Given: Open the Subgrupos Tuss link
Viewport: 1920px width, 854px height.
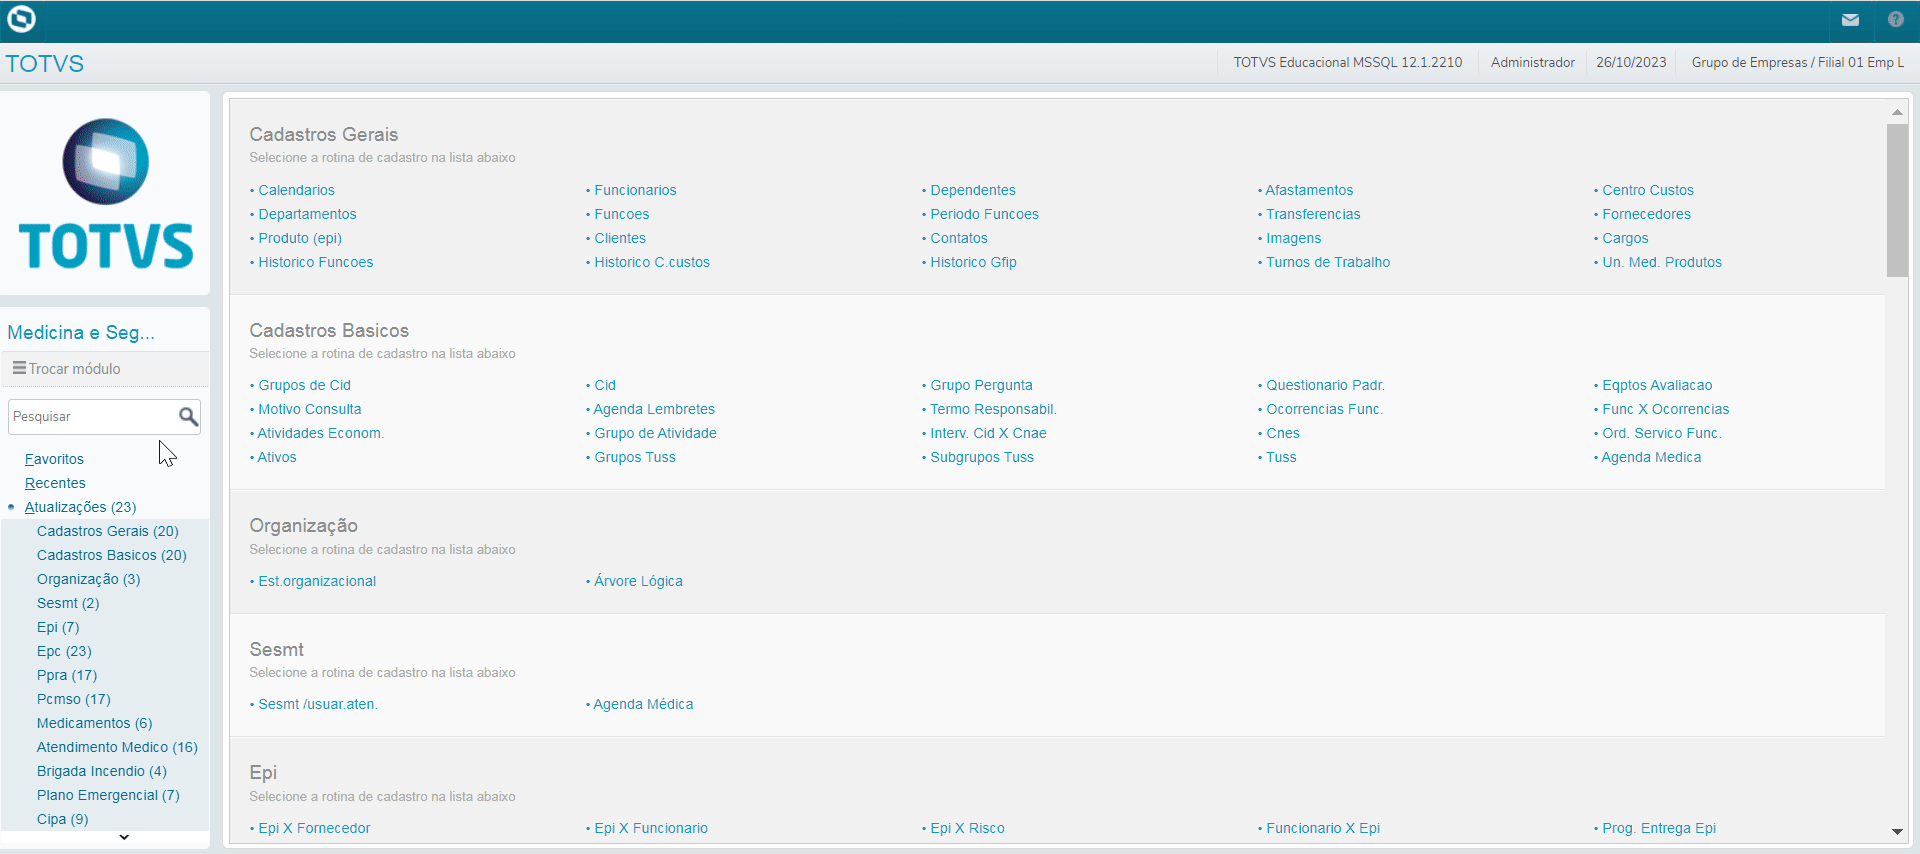Looking at the screenshot, I should pyautogui.click(x=982, y=457).
